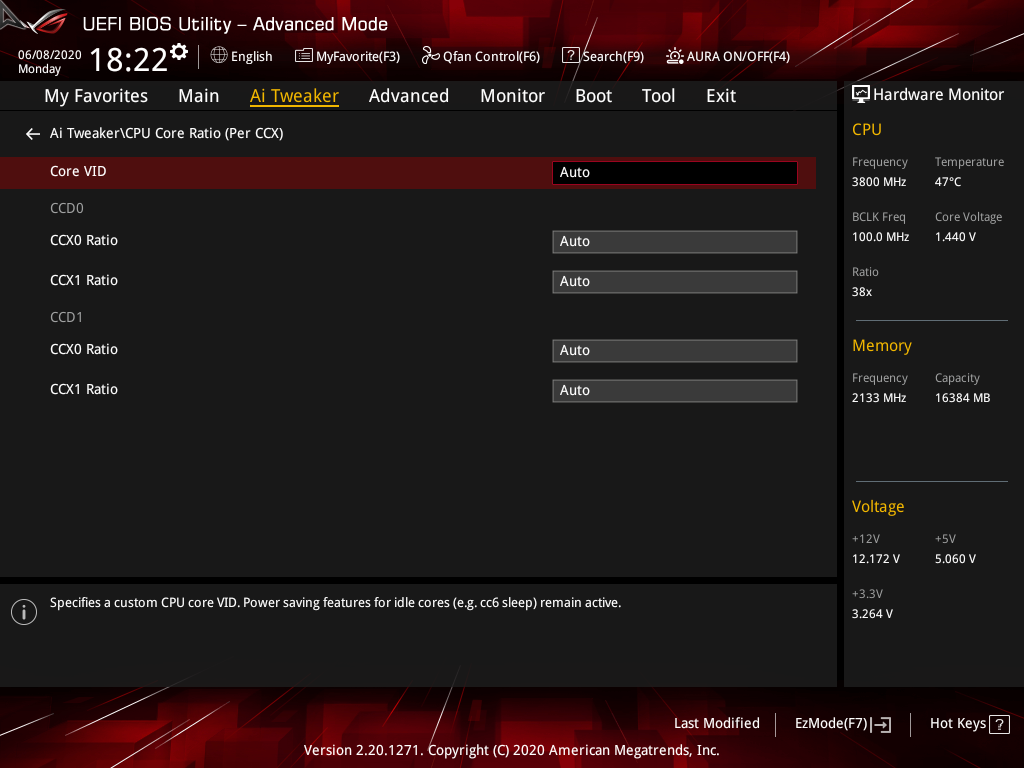Click the 18:22 clock display
The width and height of the screenshot is (1024, 768).
[x=129, y=60]
